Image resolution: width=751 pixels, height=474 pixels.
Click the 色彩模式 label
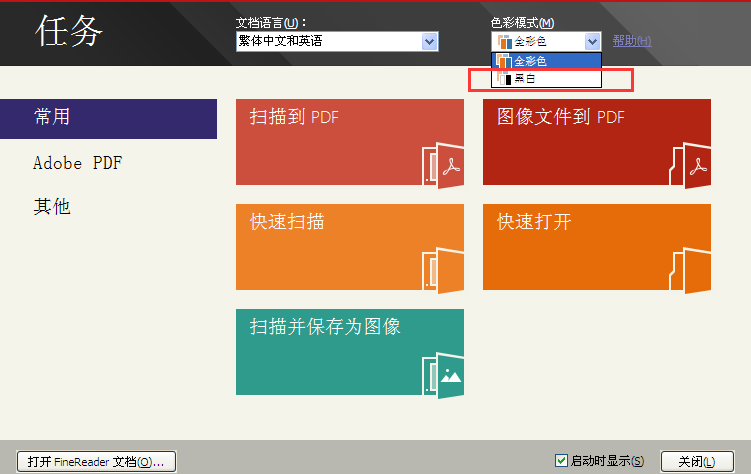(x=523, y=23)
